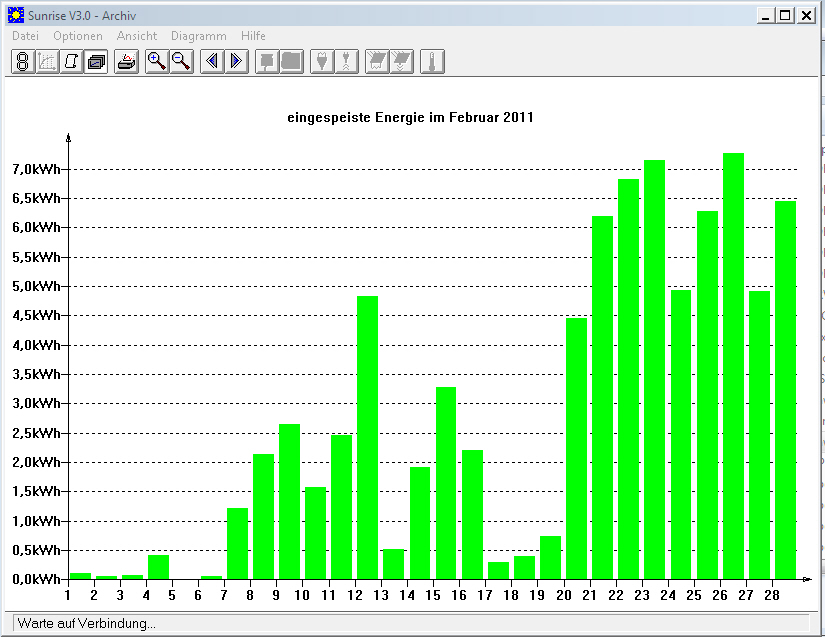Click the small bar for day 4
This screenshot has height=637, width=825.
(158, 567)
